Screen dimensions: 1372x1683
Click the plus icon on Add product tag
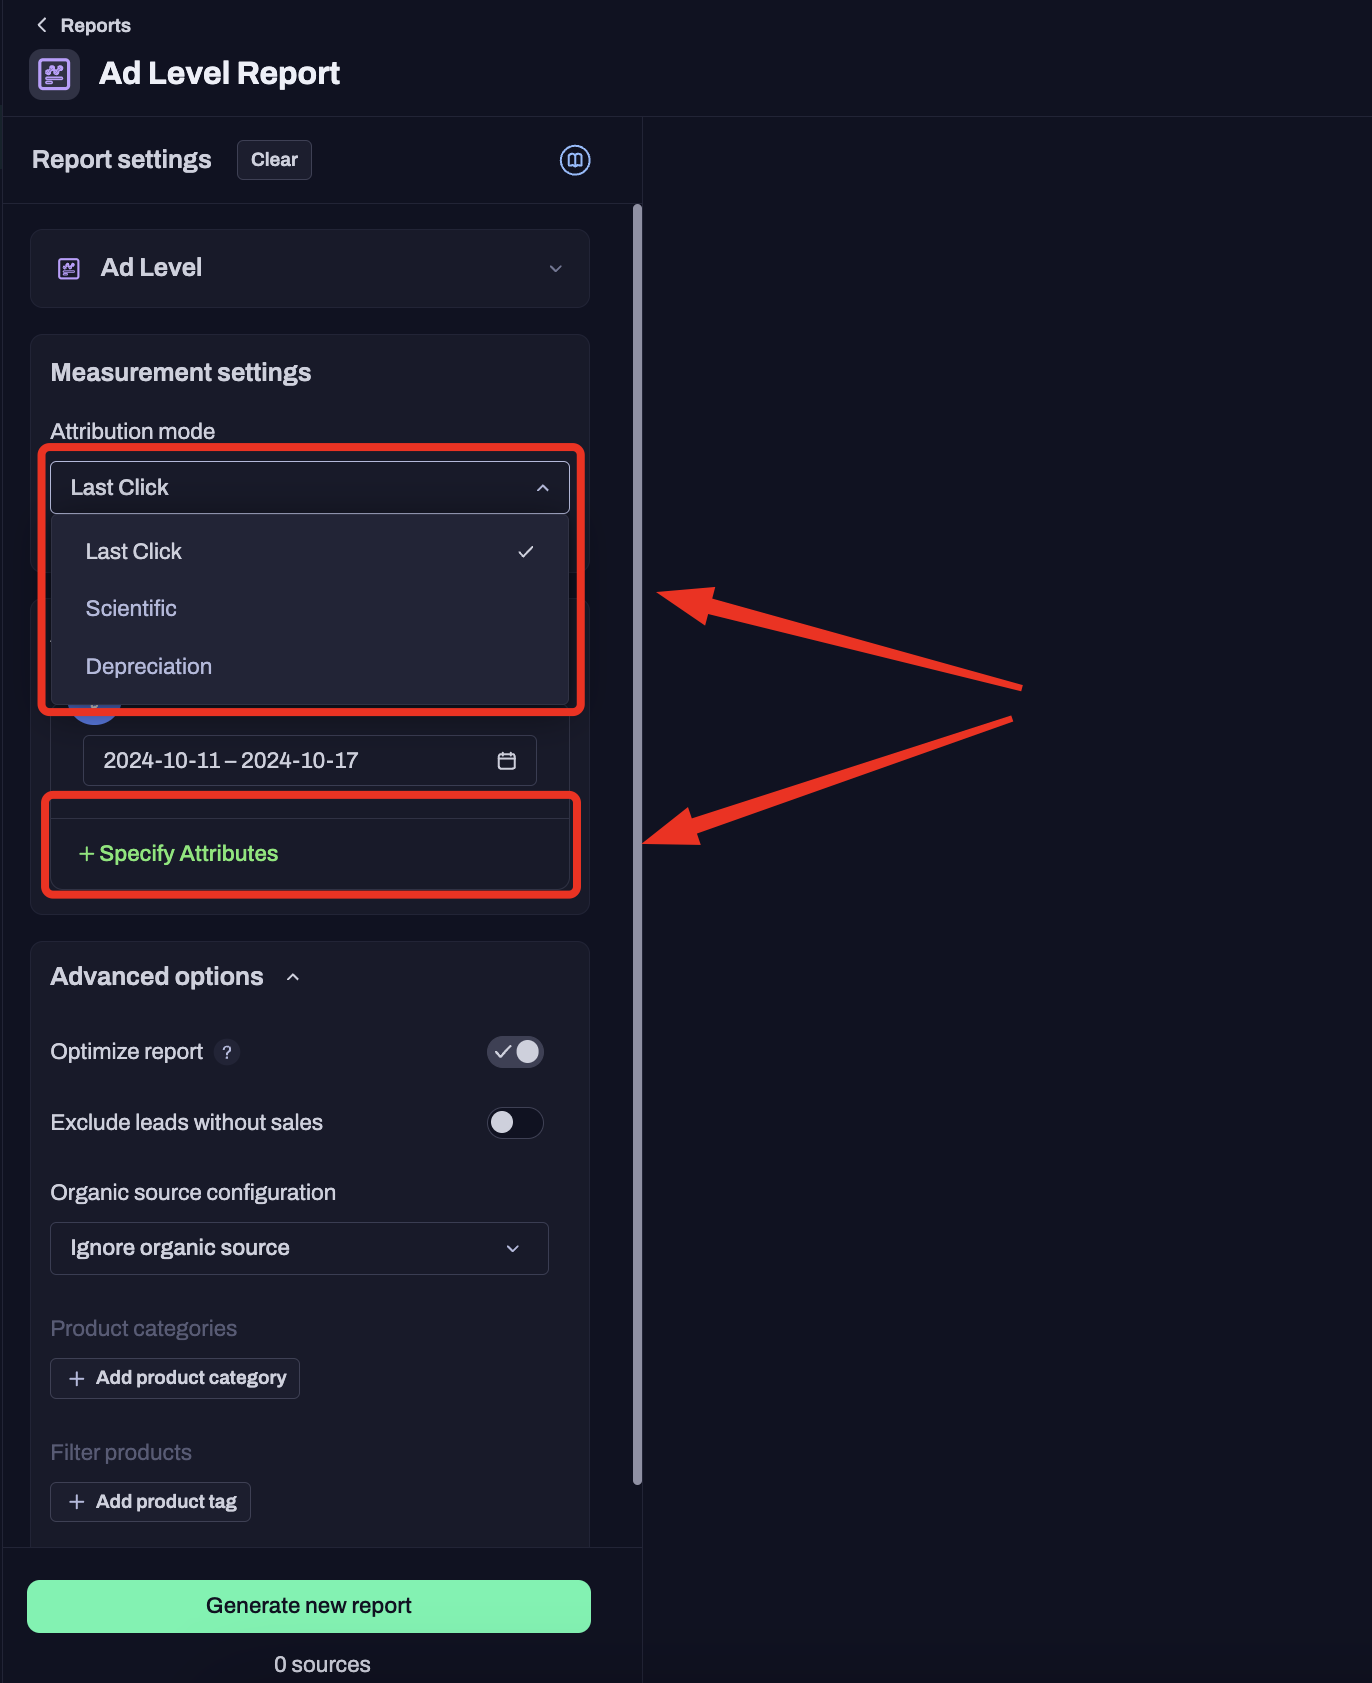(77, 1501)
